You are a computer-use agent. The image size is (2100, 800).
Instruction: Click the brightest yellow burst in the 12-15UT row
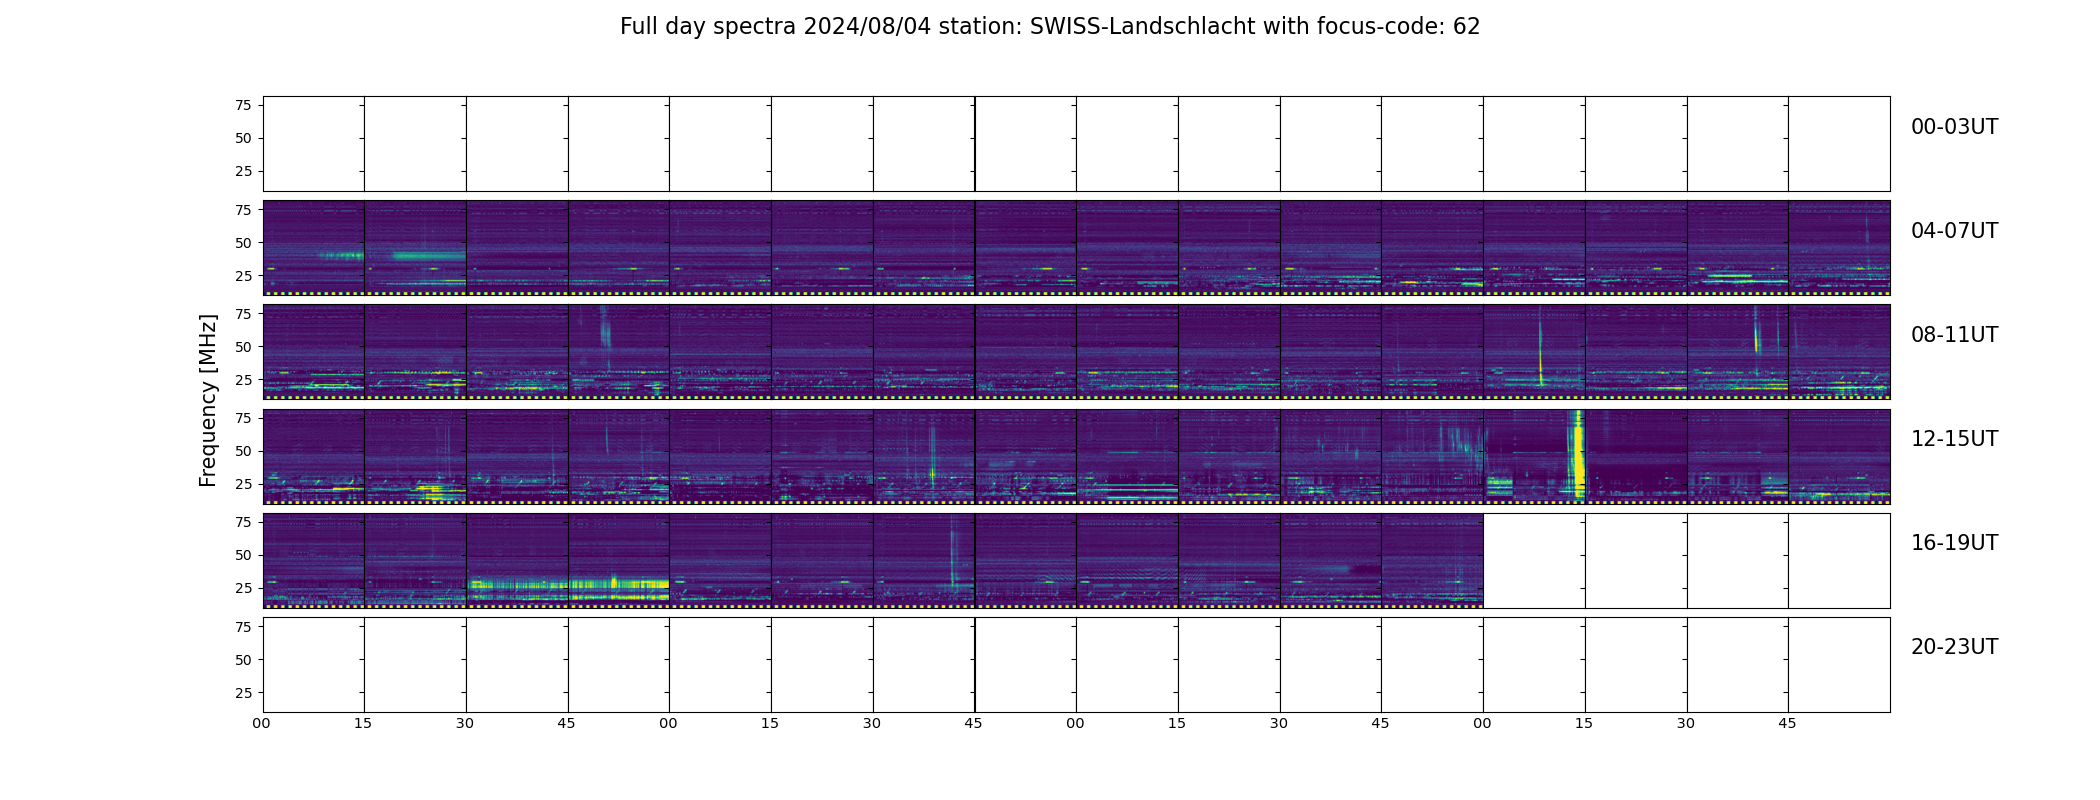pos(1579,455)
